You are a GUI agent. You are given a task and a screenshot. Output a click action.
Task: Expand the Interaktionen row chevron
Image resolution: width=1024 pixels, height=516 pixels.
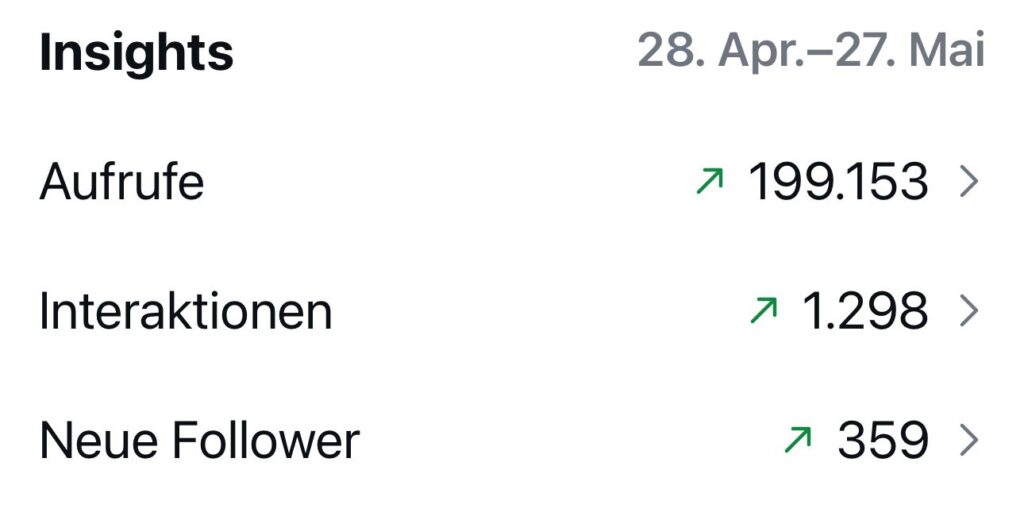tap(969, 311)
